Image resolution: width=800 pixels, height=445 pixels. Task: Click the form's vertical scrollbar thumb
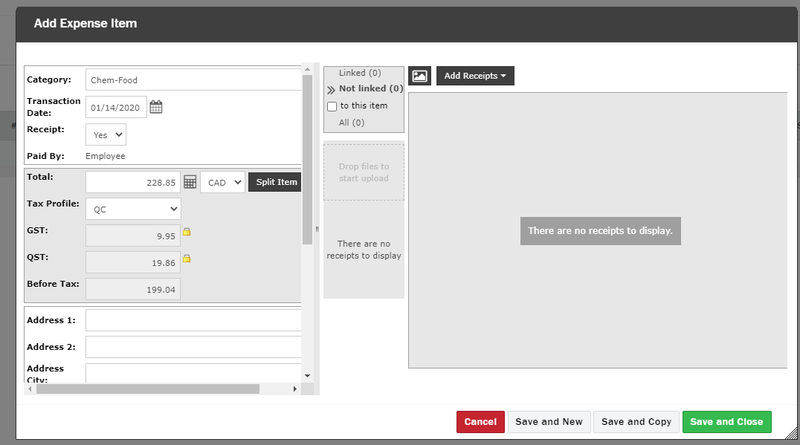[307, 159]
